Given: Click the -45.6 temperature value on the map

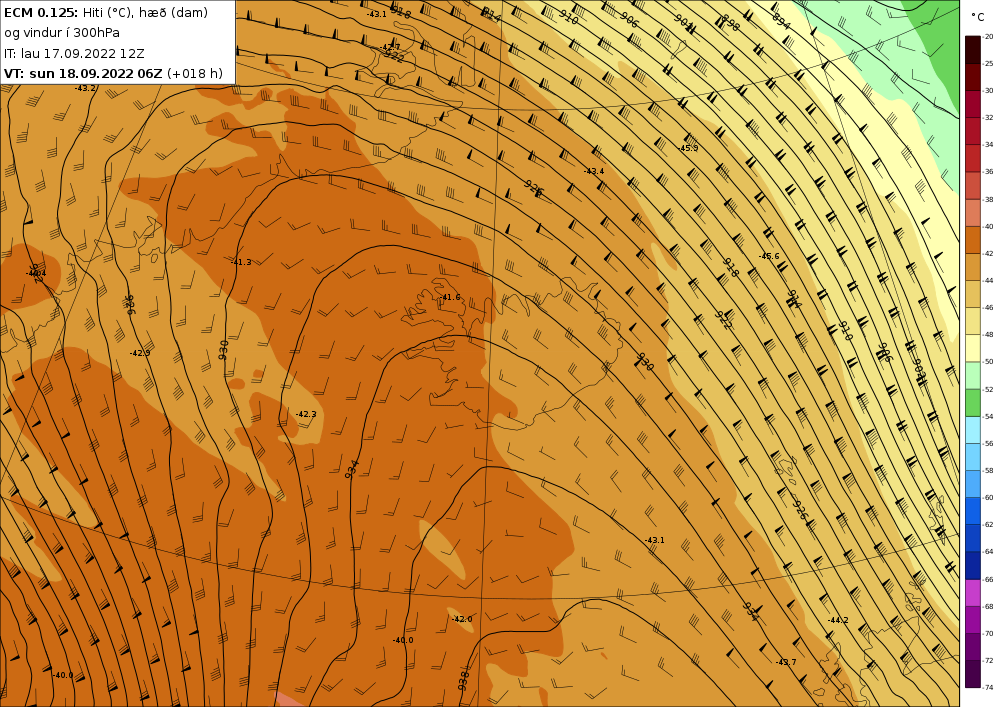Looking at the screenshot, I should tap(768, 256).
